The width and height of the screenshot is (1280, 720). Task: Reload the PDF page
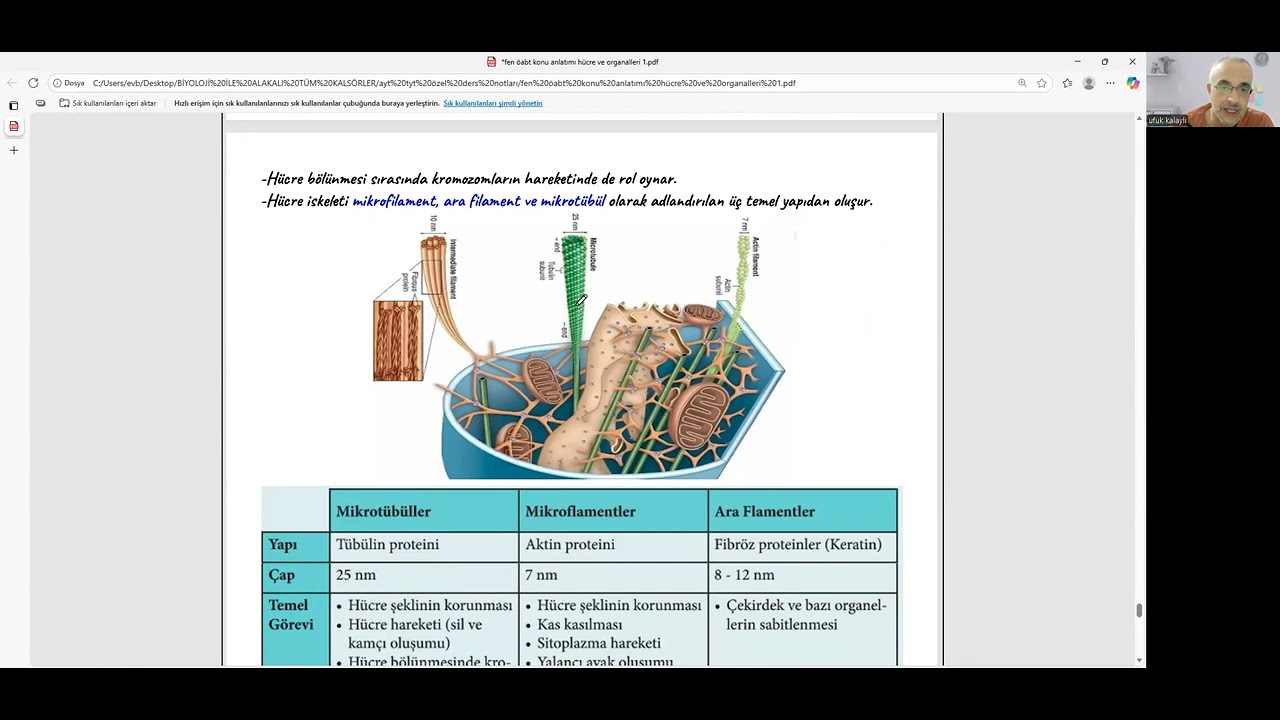pos(33,83)
